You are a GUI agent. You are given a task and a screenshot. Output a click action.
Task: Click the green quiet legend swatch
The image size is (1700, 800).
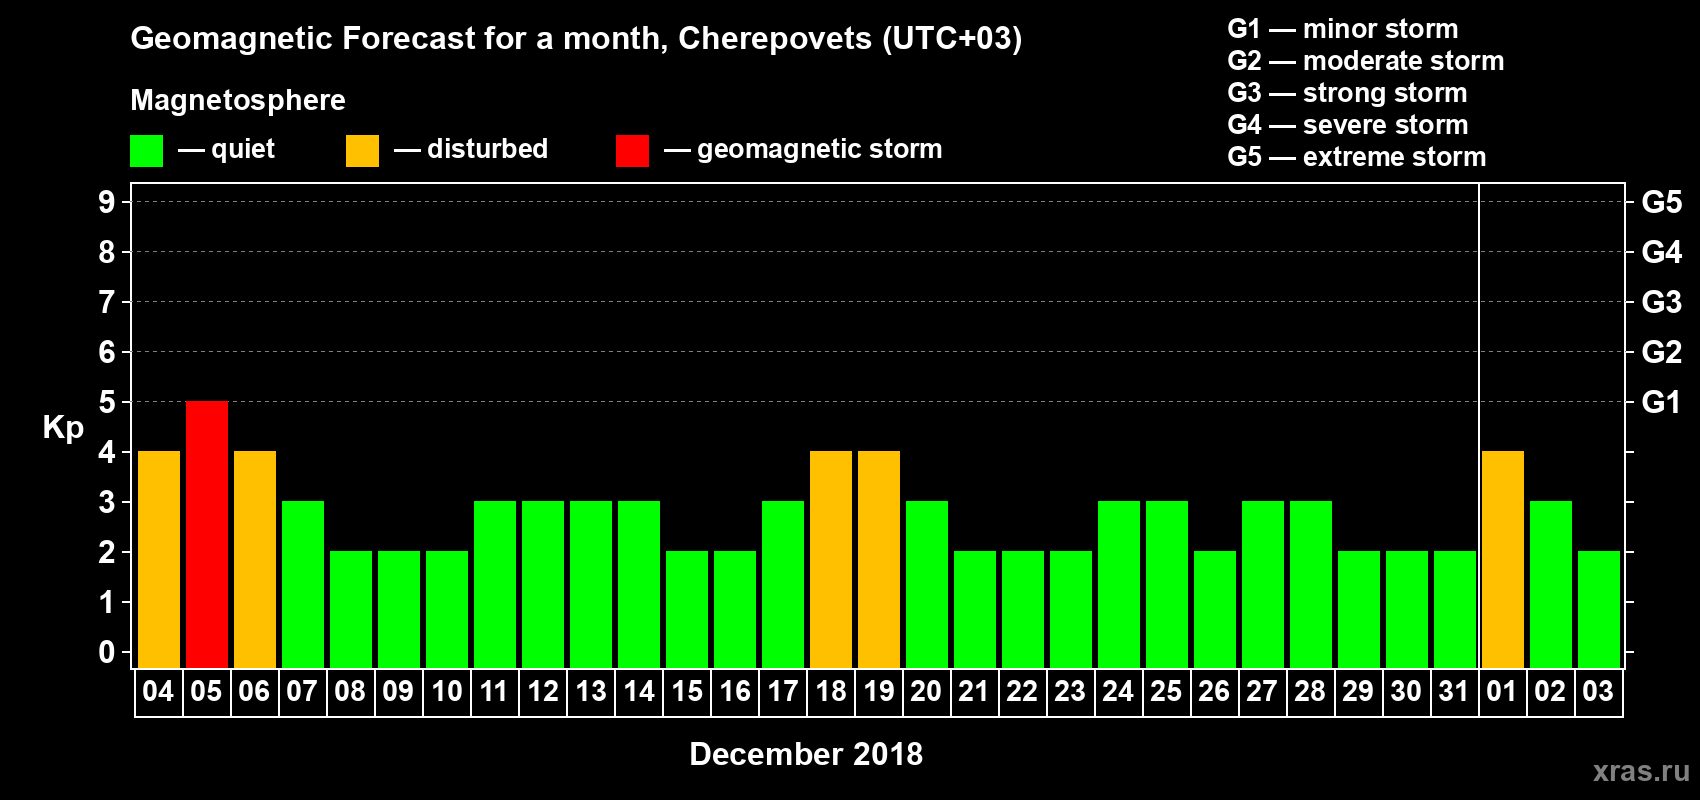click(x=146, y=151)
